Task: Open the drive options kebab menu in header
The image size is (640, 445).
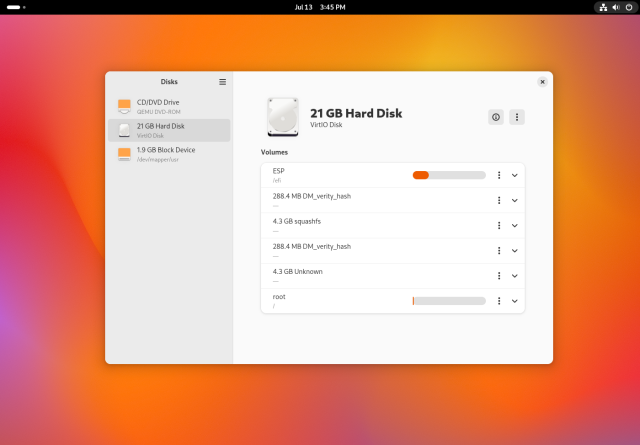Action: click(x=517, y=117)
